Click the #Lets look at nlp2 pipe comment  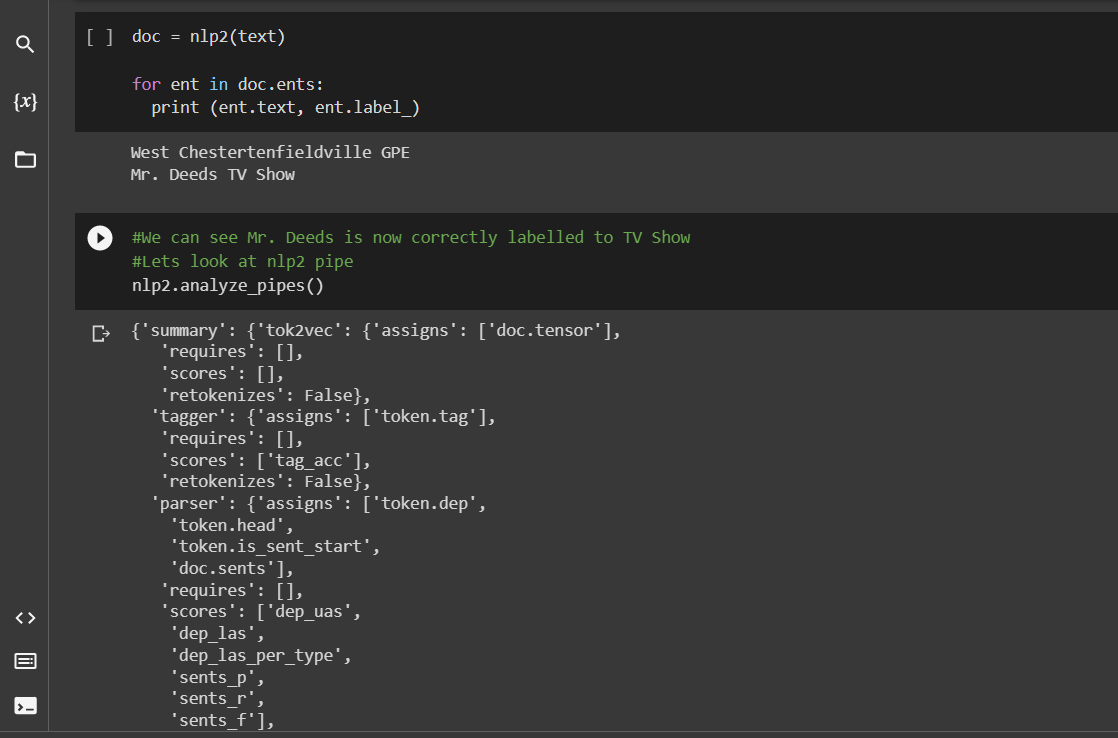click(x=242, y=262)
